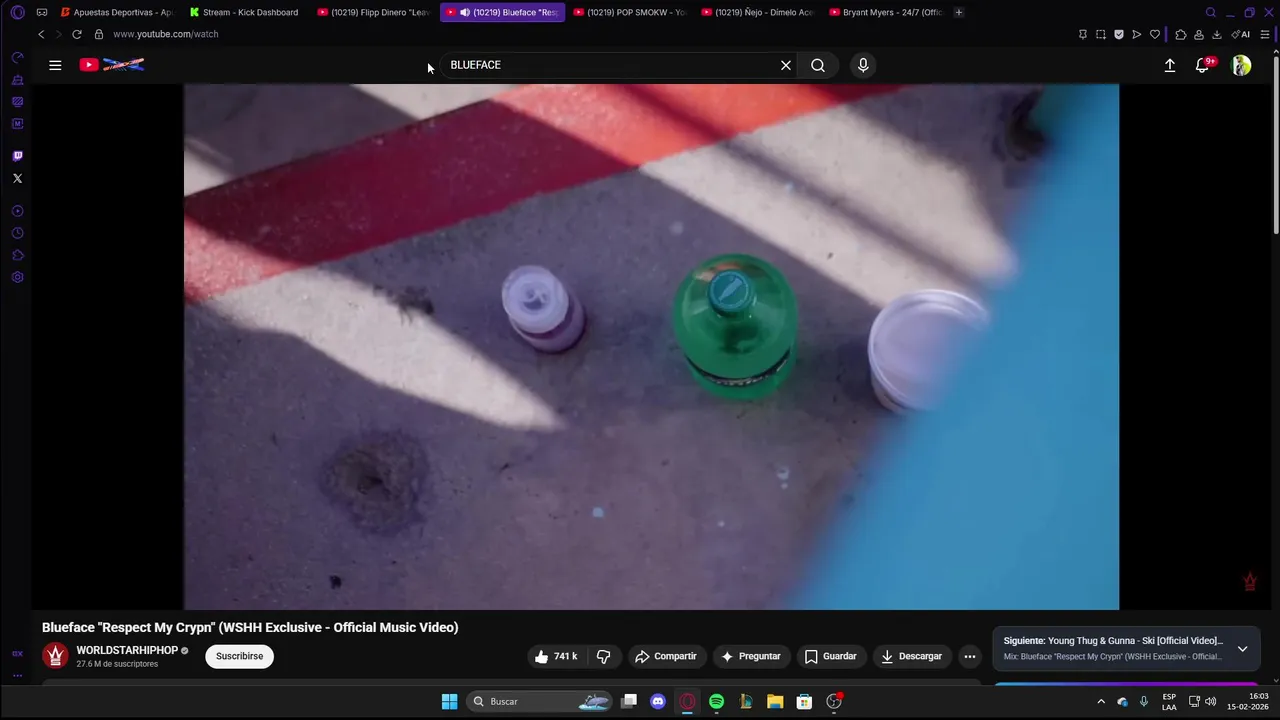Open more actions three-dot menu
Viewport: 1280px width, 720px height.
click(x=969, y=656)
